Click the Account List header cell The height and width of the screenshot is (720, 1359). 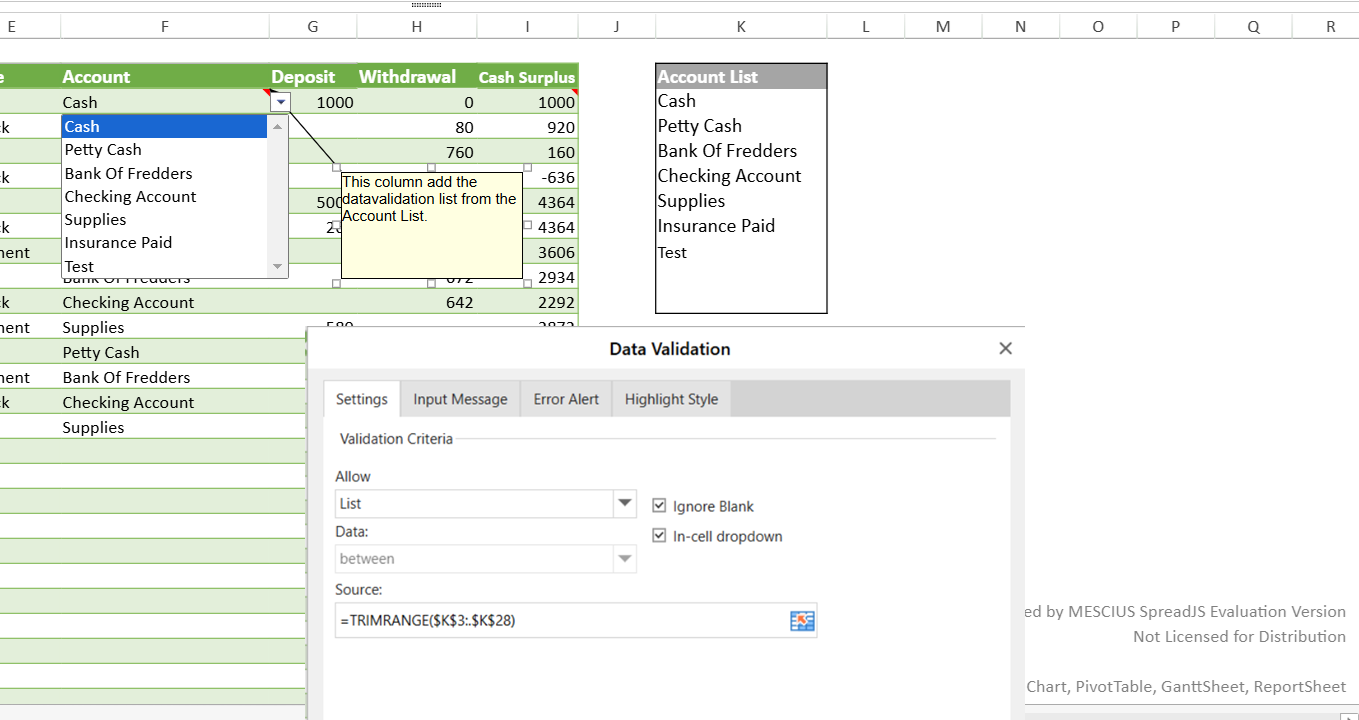(x=740, y=77)
